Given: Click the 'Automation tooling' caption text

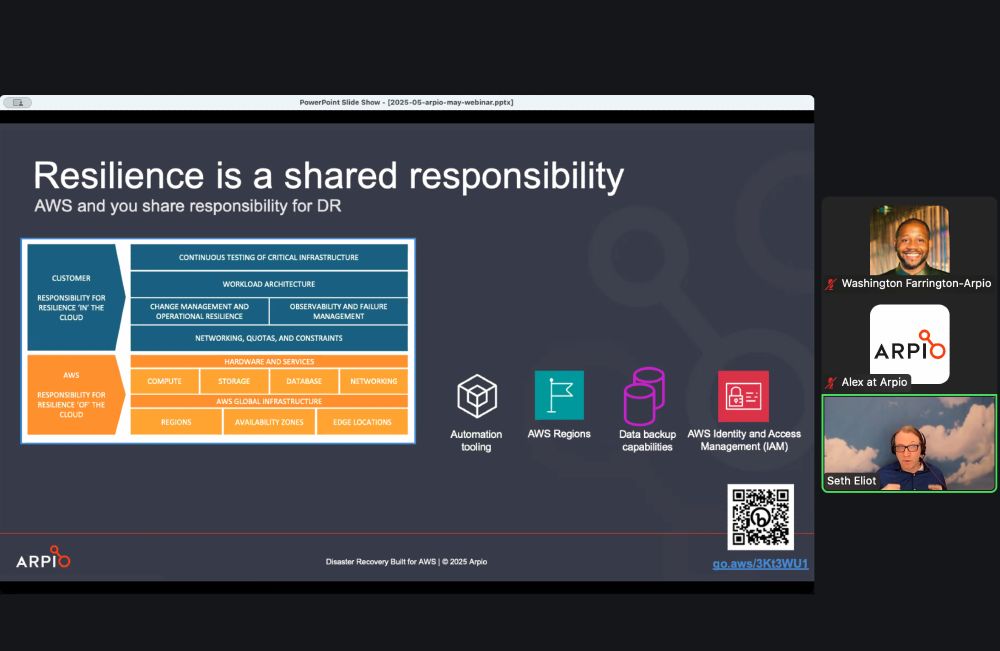Looking at the screenshot, I should [x=476, y=441].
